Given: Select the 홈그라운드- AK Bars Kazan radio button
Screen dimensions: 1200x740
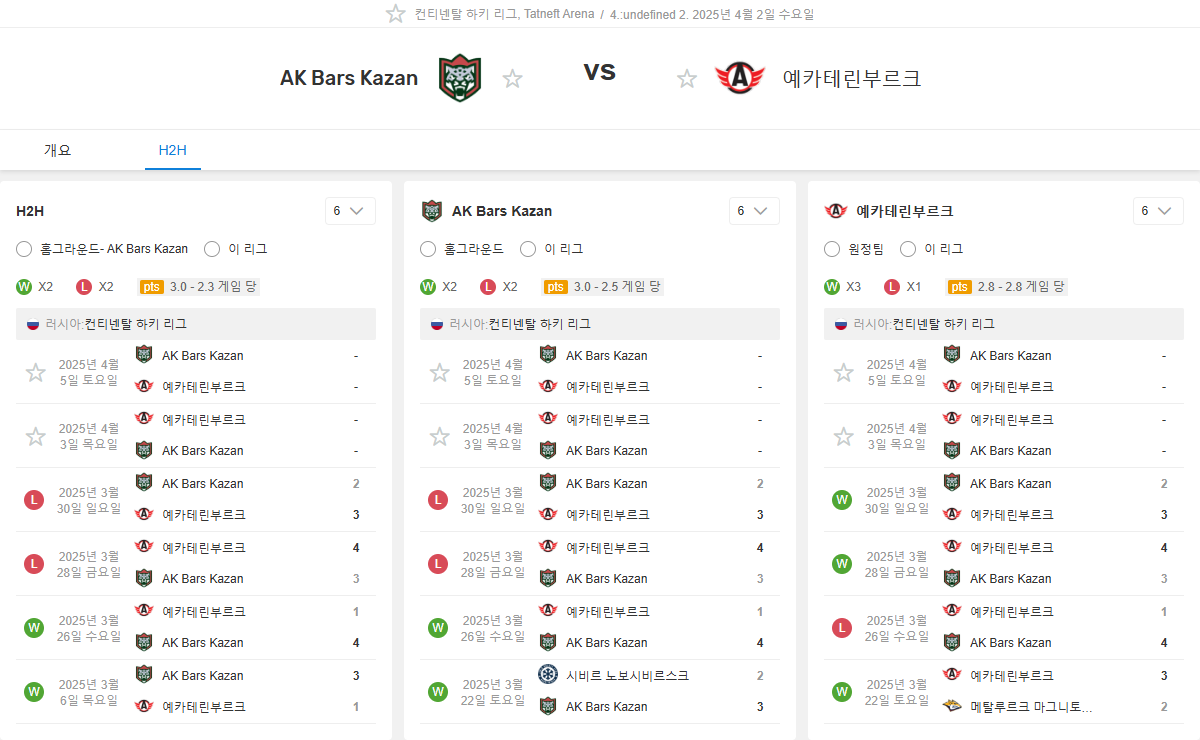Looking at the screenshot, I should [x=25, y=249].
